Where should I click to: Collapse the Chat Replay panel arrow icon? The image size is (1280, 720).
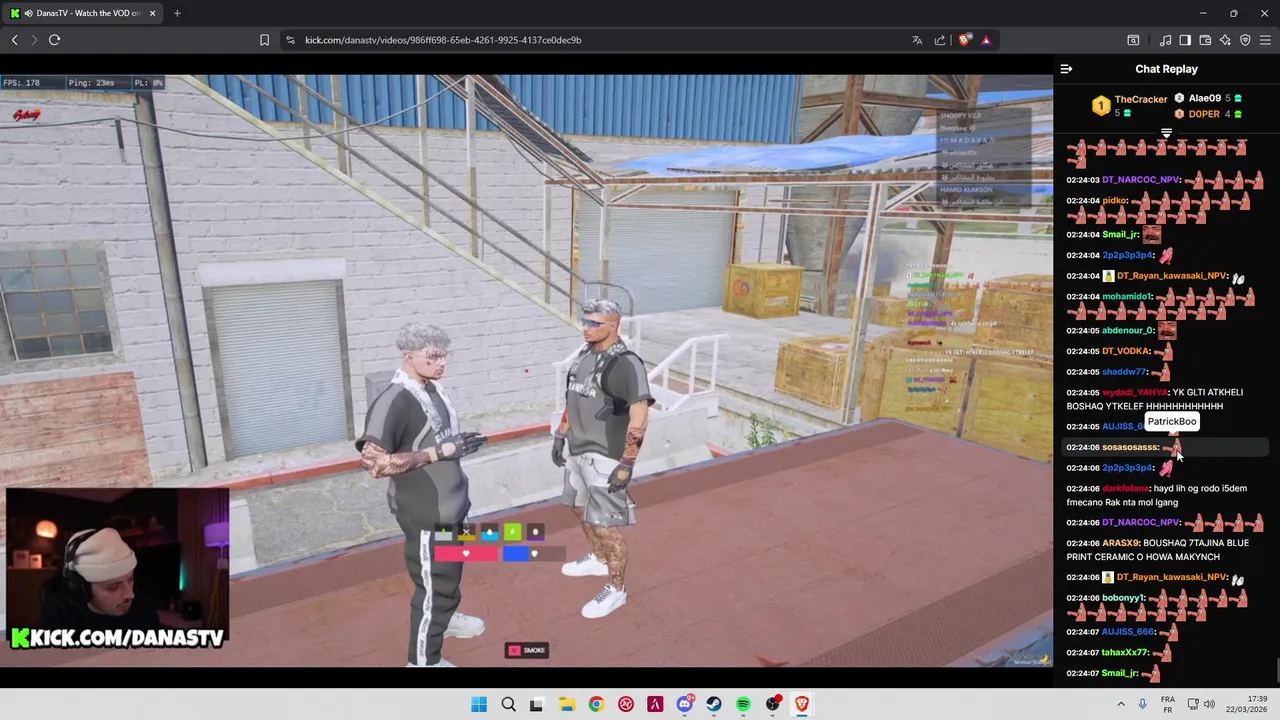coord(1066,69)
